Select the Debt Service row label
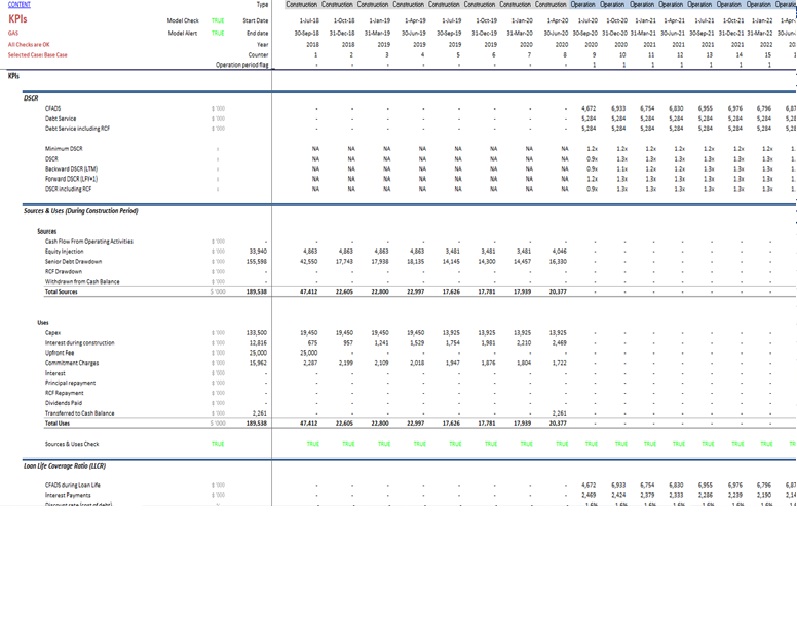Viewport: 797px width, 637px height. [x=60, y=119]
